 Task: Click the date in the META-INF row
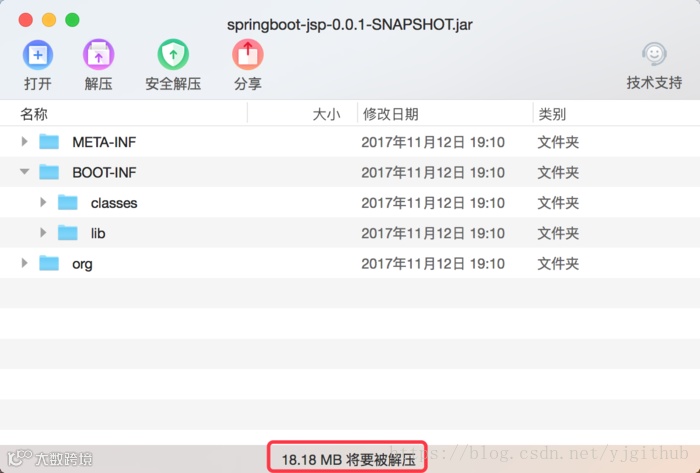pyautogui.click(x=433, y=142)
